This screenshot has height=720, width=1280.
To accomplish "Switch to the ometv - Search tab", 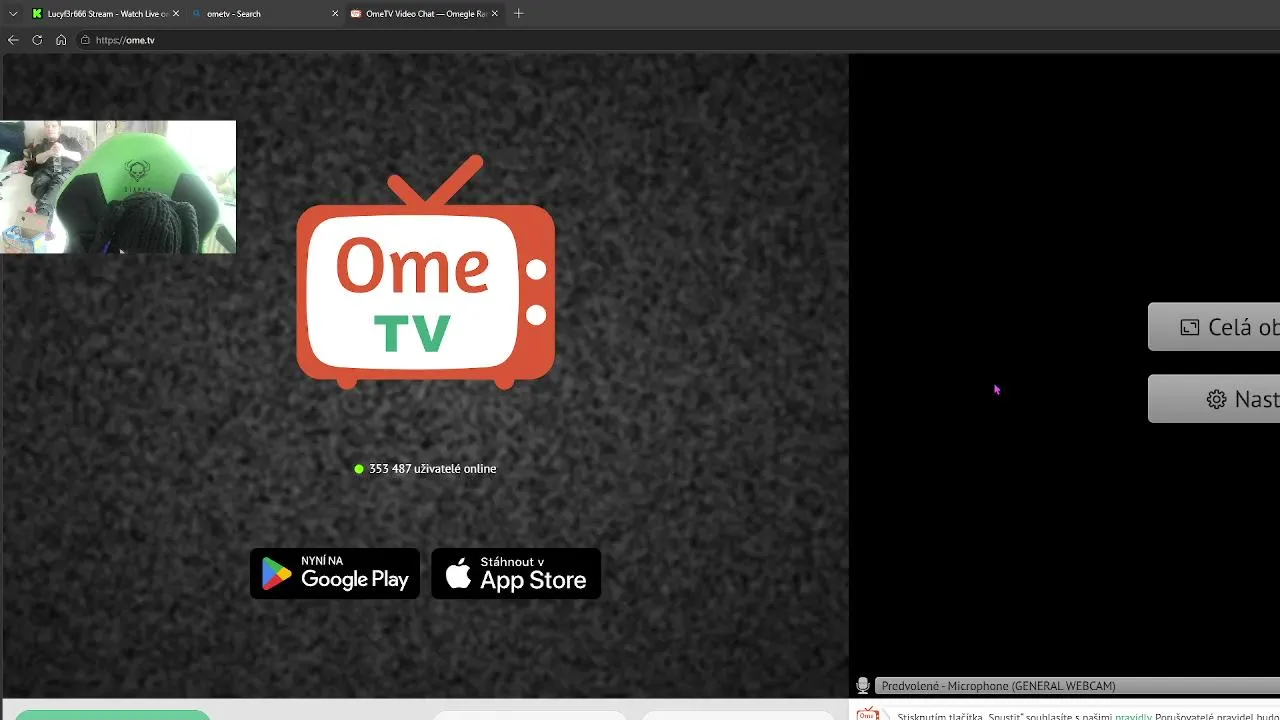I will click(262, 14).
